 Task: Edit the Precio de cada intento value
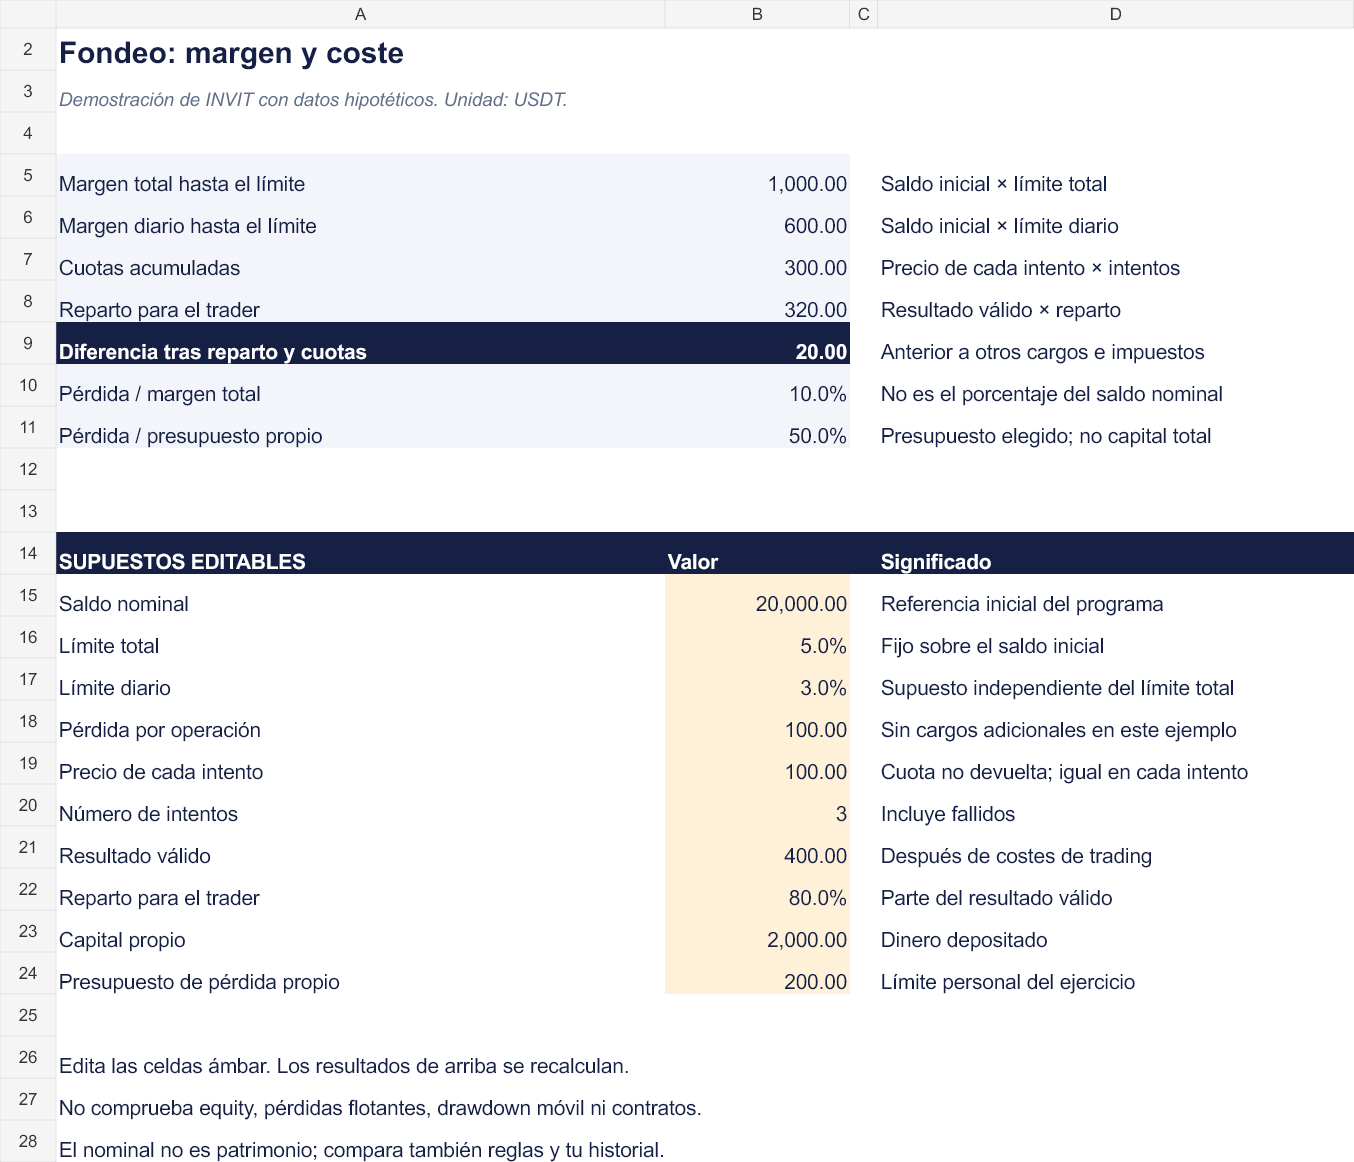click(757, 763)
